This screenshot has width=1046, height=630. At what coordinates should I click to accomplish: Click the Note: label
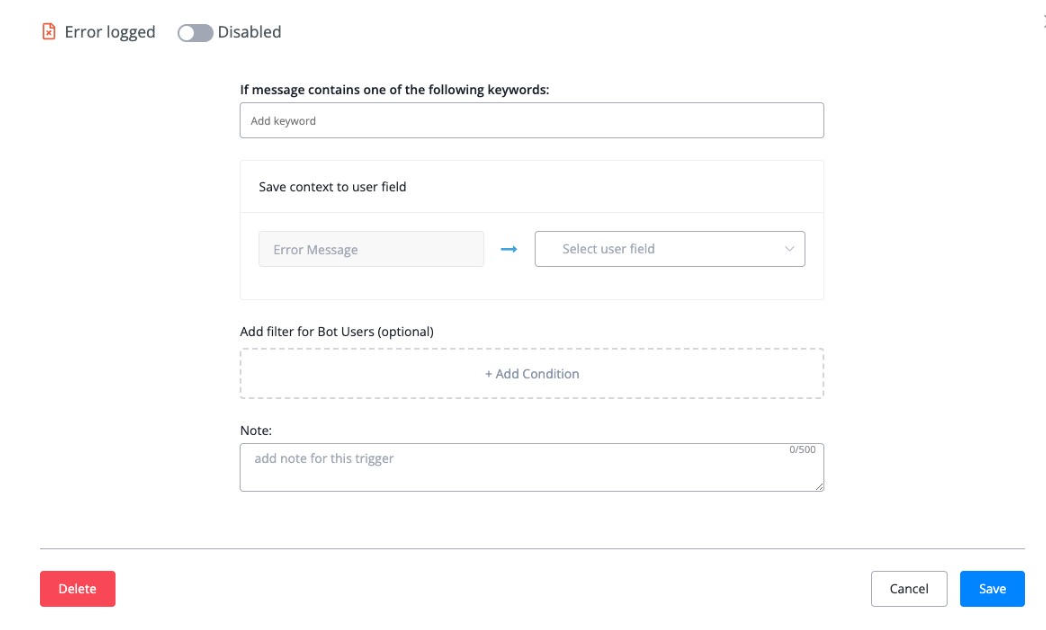(x=256, y=430)
